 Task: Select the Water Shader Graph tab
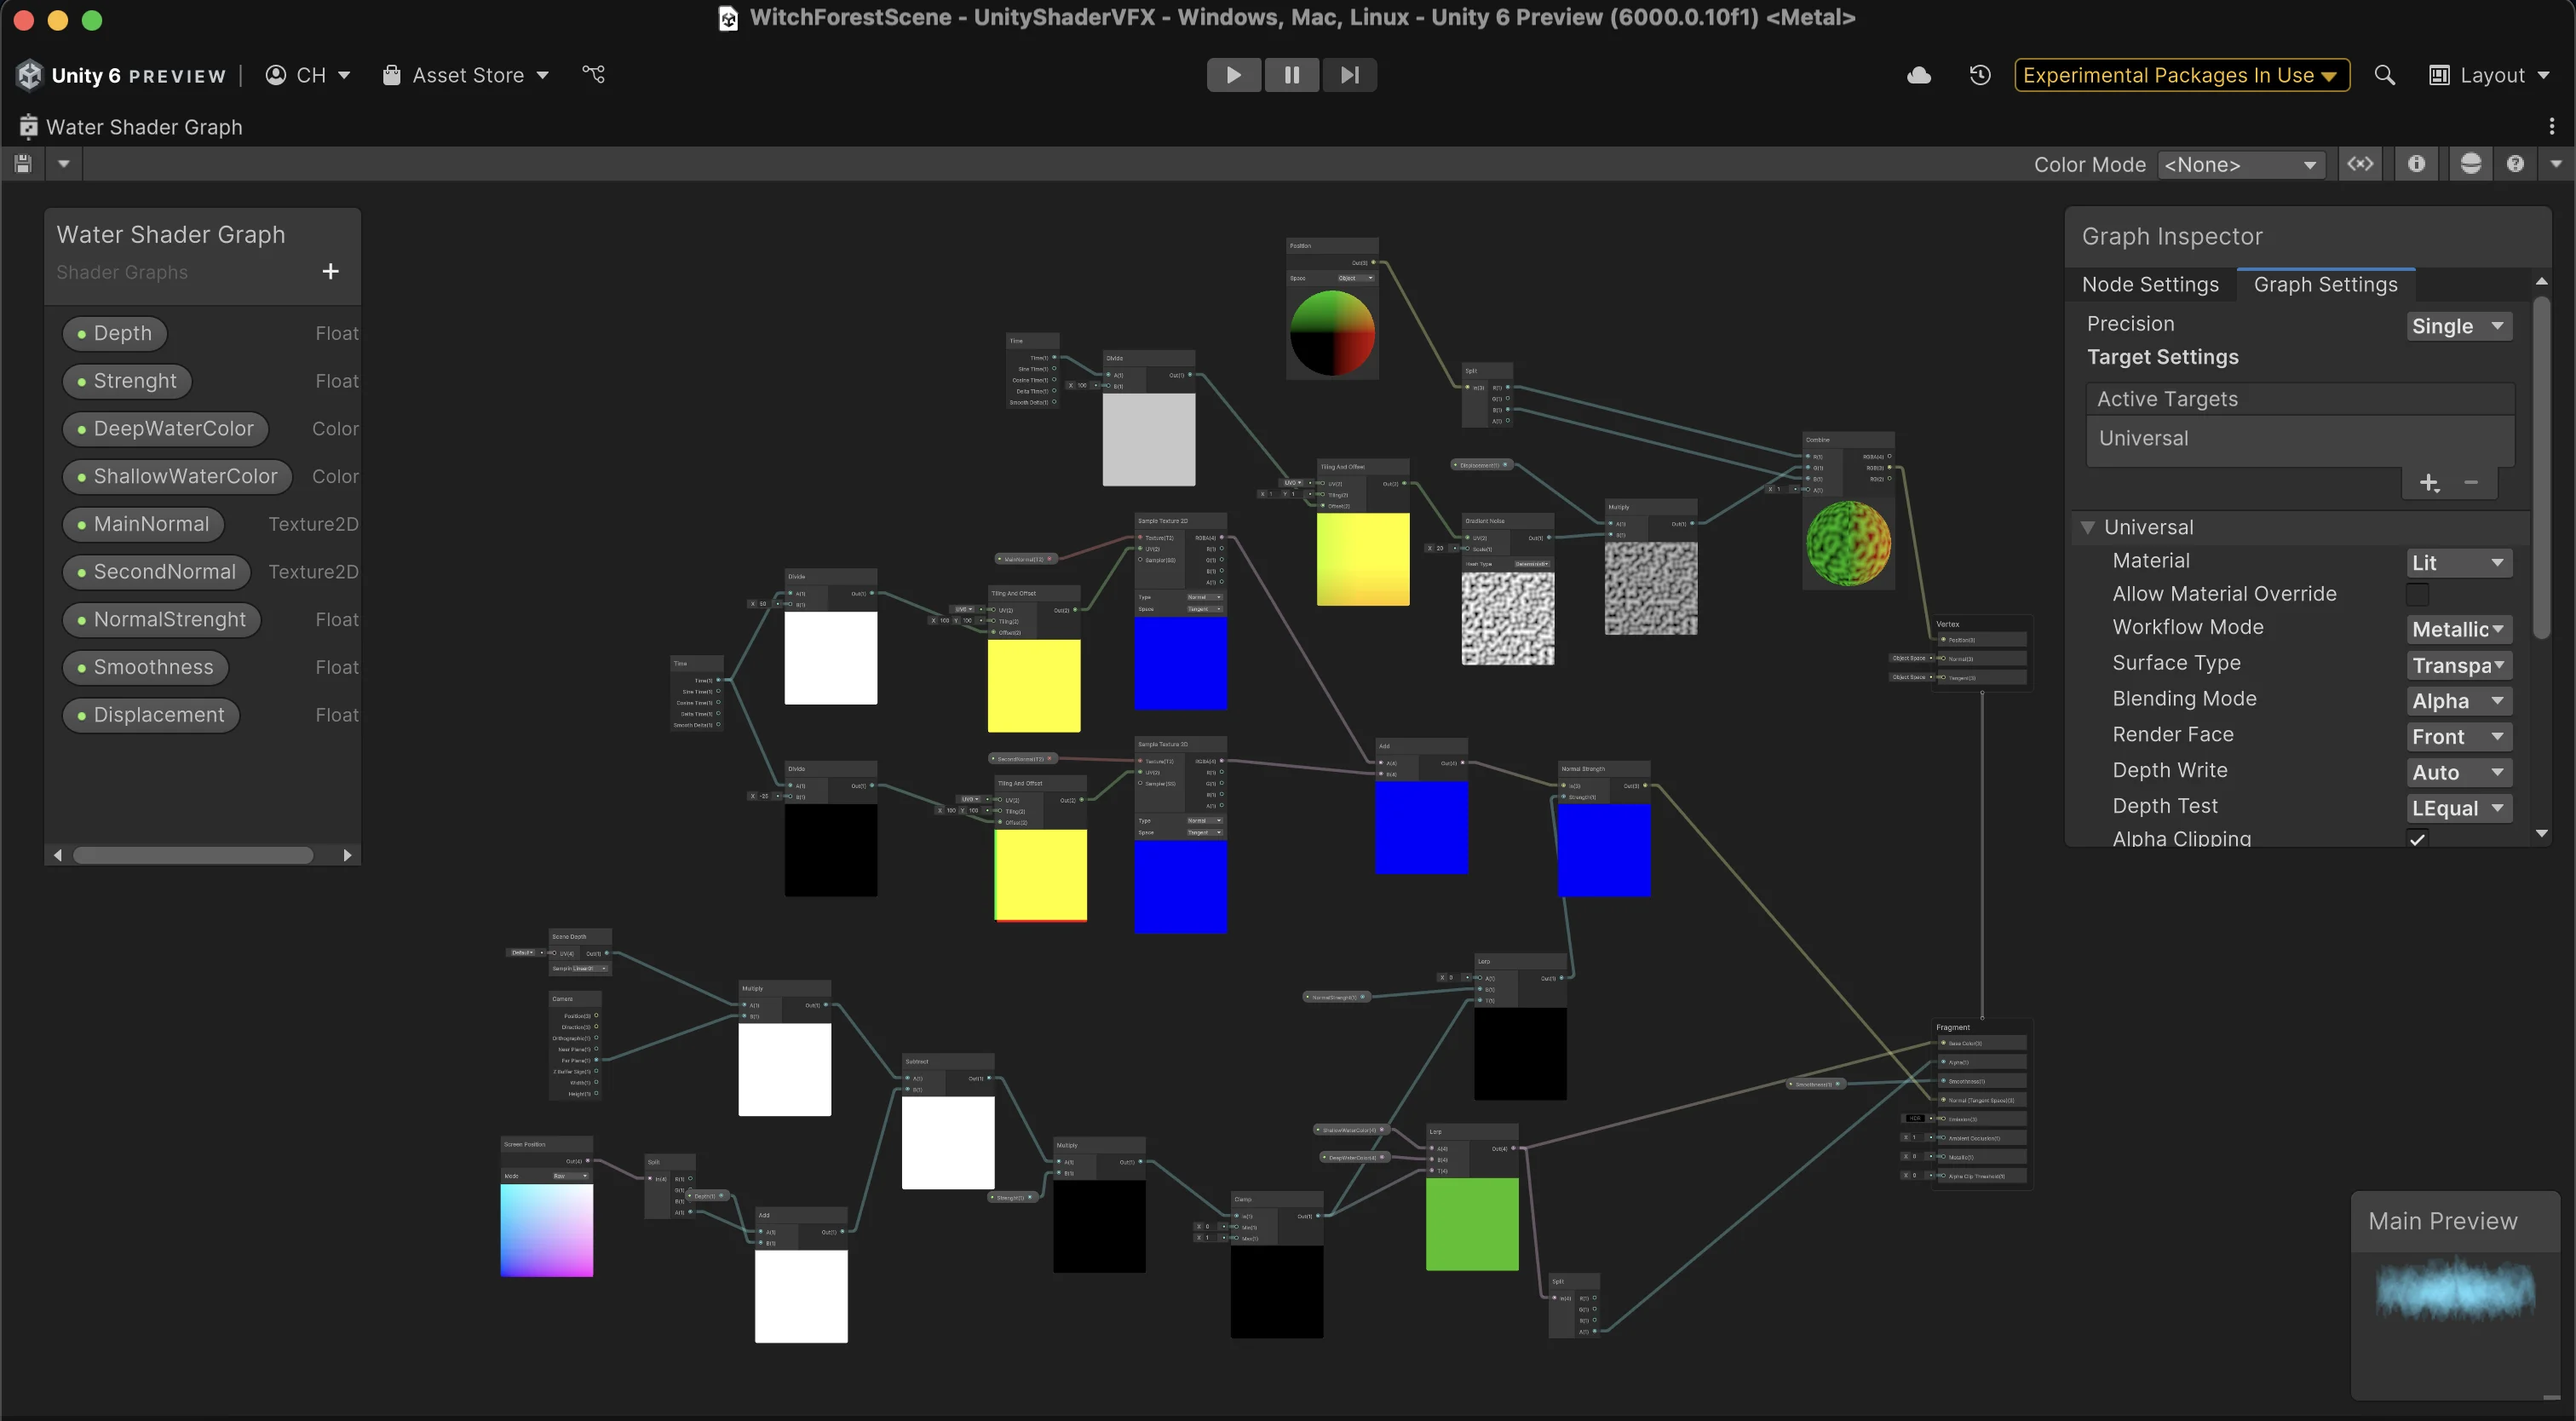131,127
